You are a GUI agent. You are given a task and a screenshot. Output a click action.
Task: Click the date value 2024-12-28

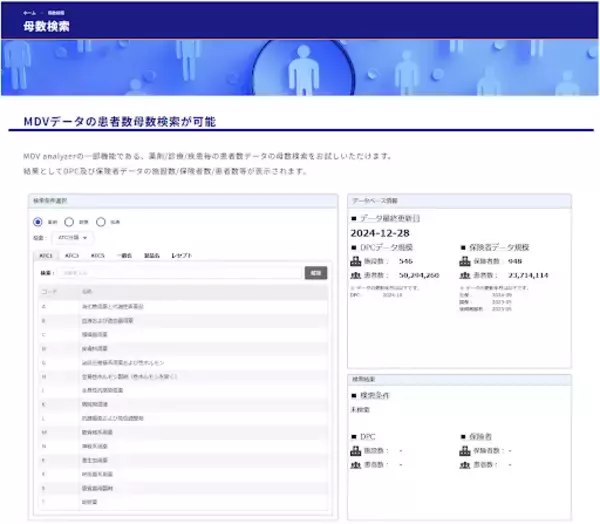click(380, 233)
